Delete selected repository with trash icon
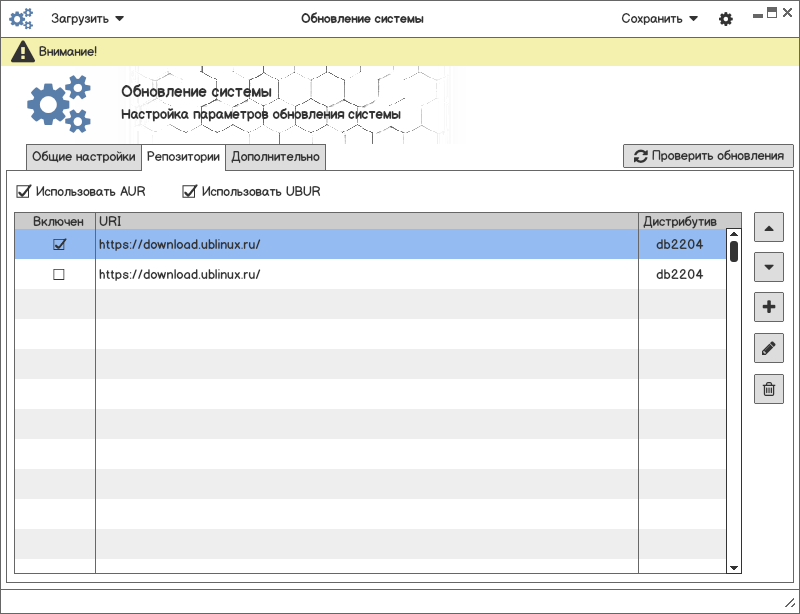Screen dimensions: 800x614 click(768, 388)
